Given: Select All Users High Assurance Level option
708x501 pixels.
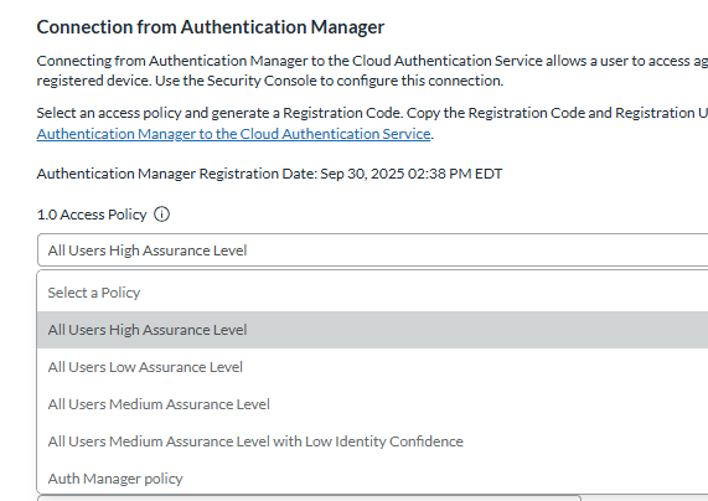Looking at the screenshot, I should click(373, 329).
